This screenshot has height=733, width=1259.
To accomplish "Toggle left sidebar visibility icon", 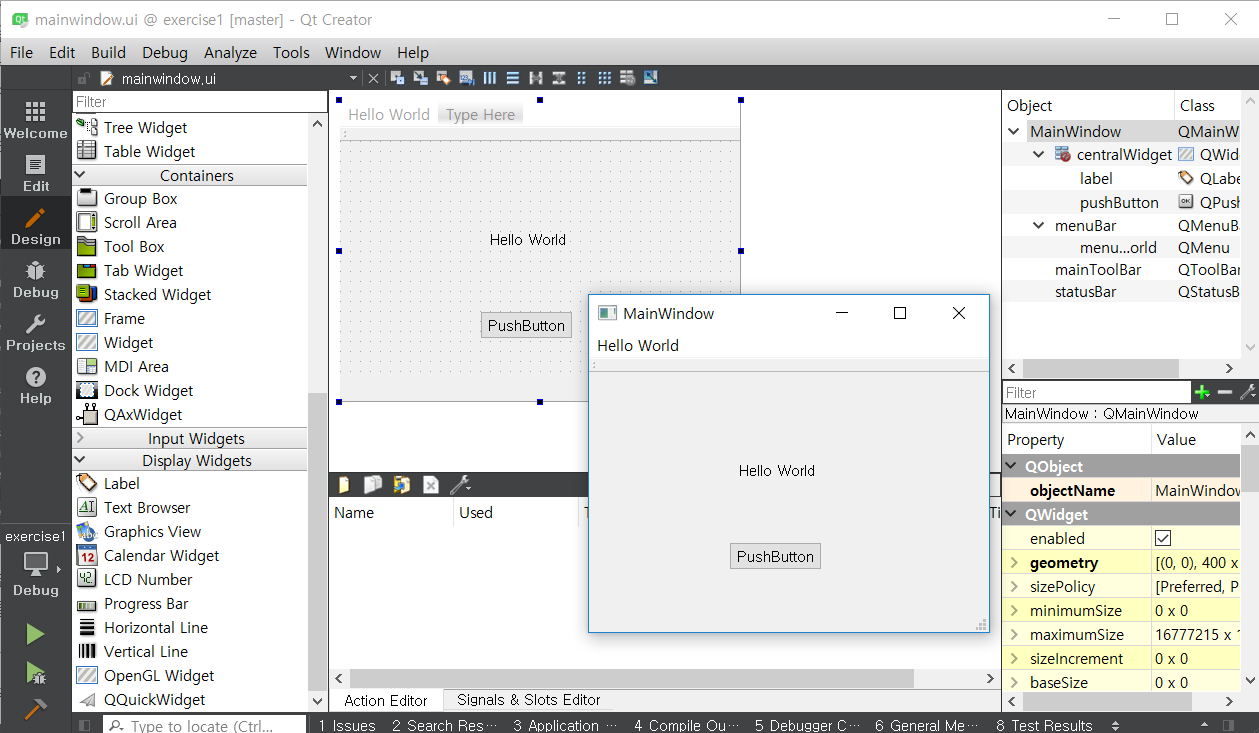I will (x=84, y=725).
